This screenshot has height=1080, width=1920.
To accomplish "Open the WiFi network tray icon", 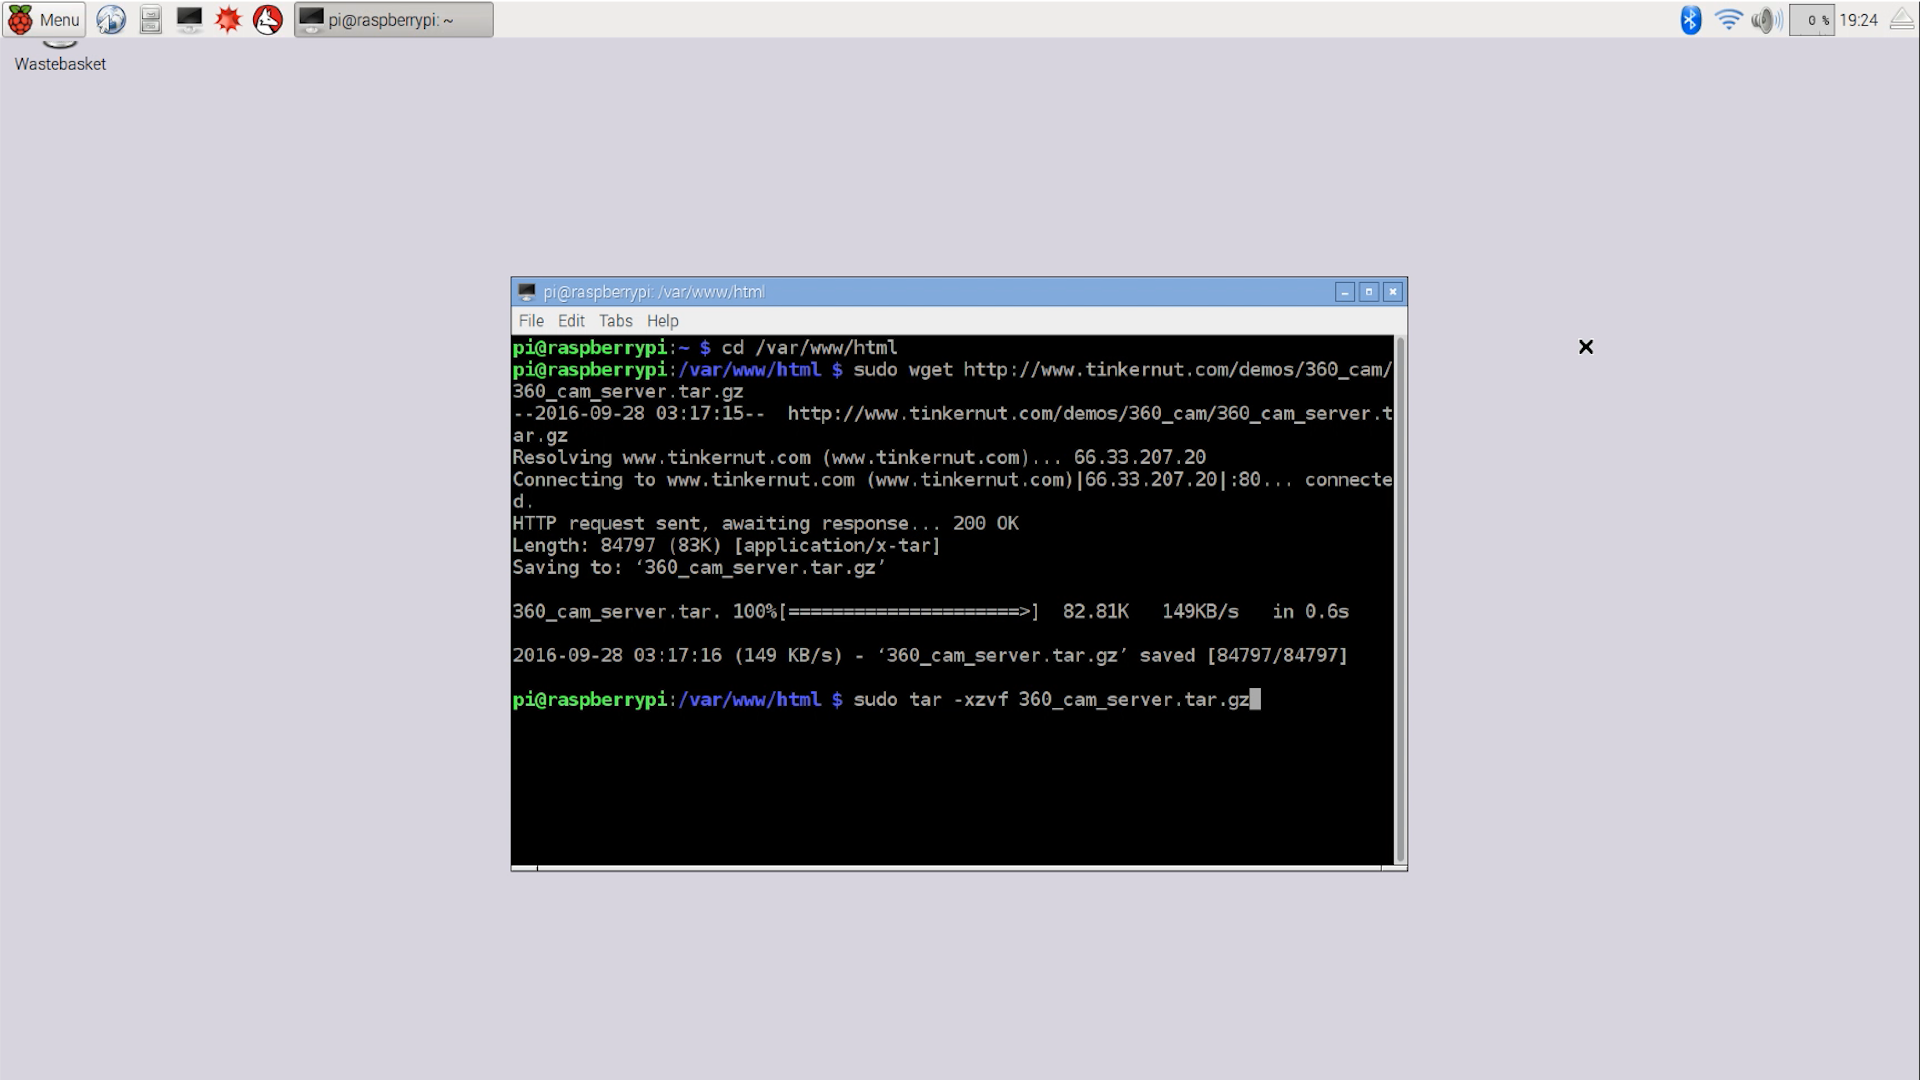I will pyautogui.click(x=1728, y=19).
